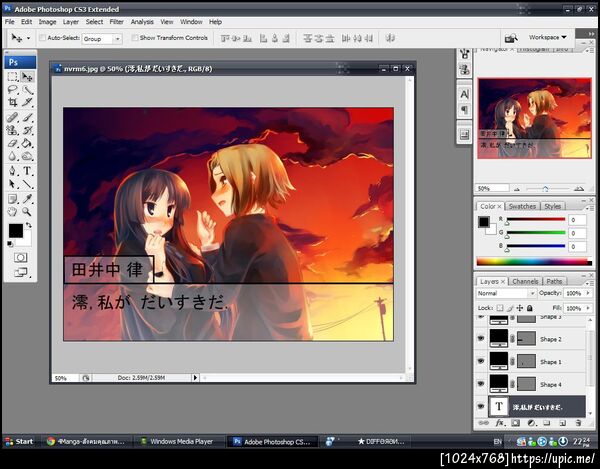This screenshot has height=469, width=600.
Task: Create new fill or adjustment layer
Action: click(x=531, y=423)
